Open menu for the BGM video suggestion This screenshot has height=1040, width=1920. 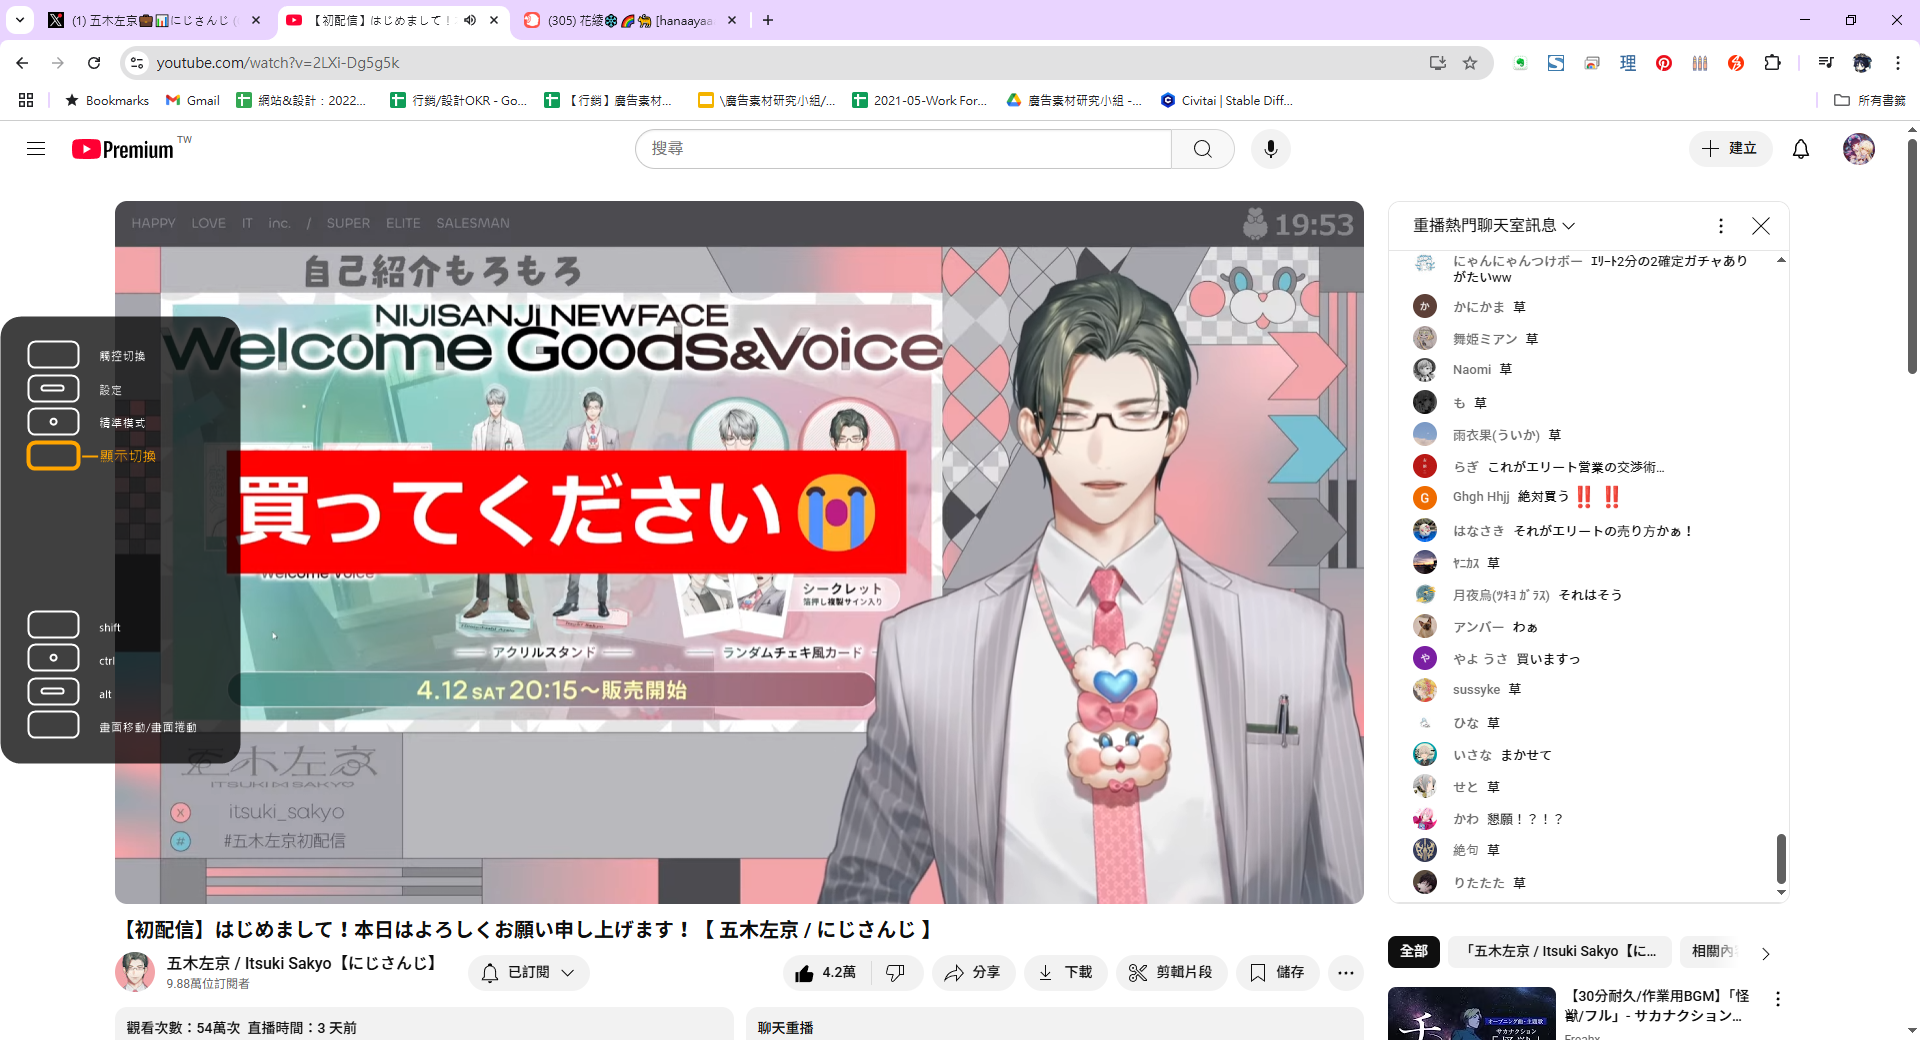pyautogui.click(x=1778, y=999)
